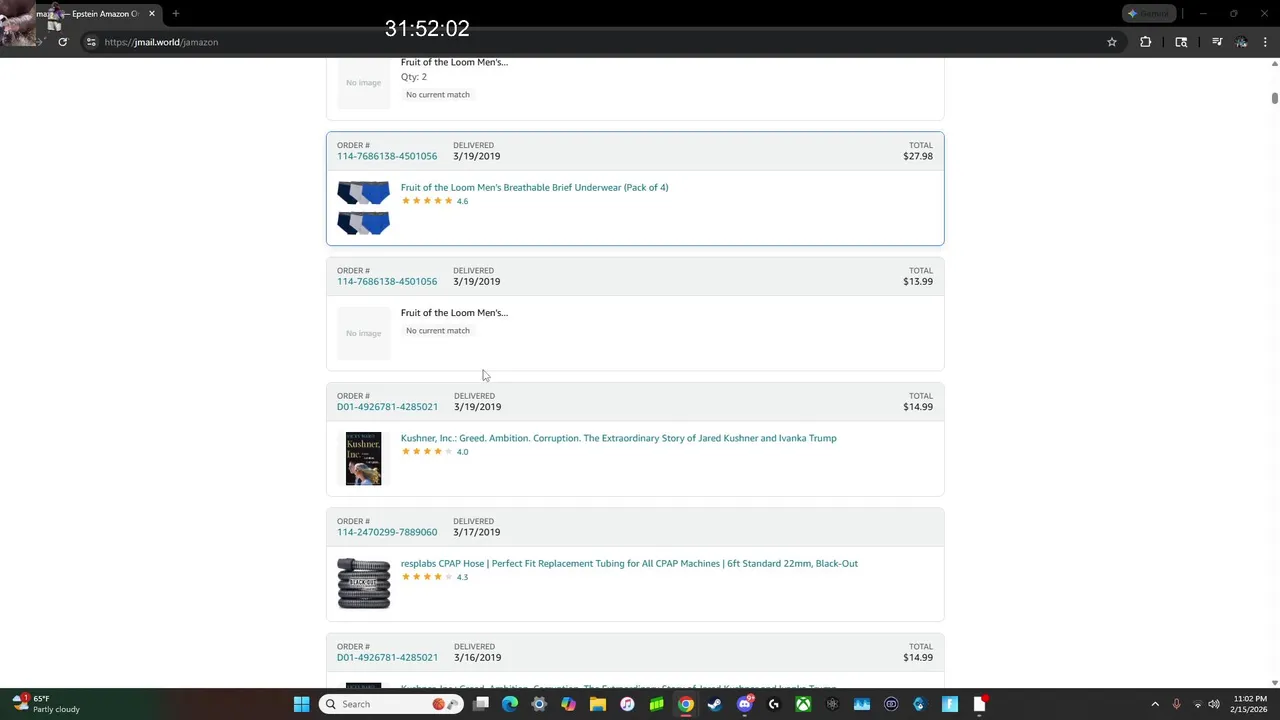Screen dimensions: 1280x720
Task: Click the taskbar Search box
Action: coord(391,704)
